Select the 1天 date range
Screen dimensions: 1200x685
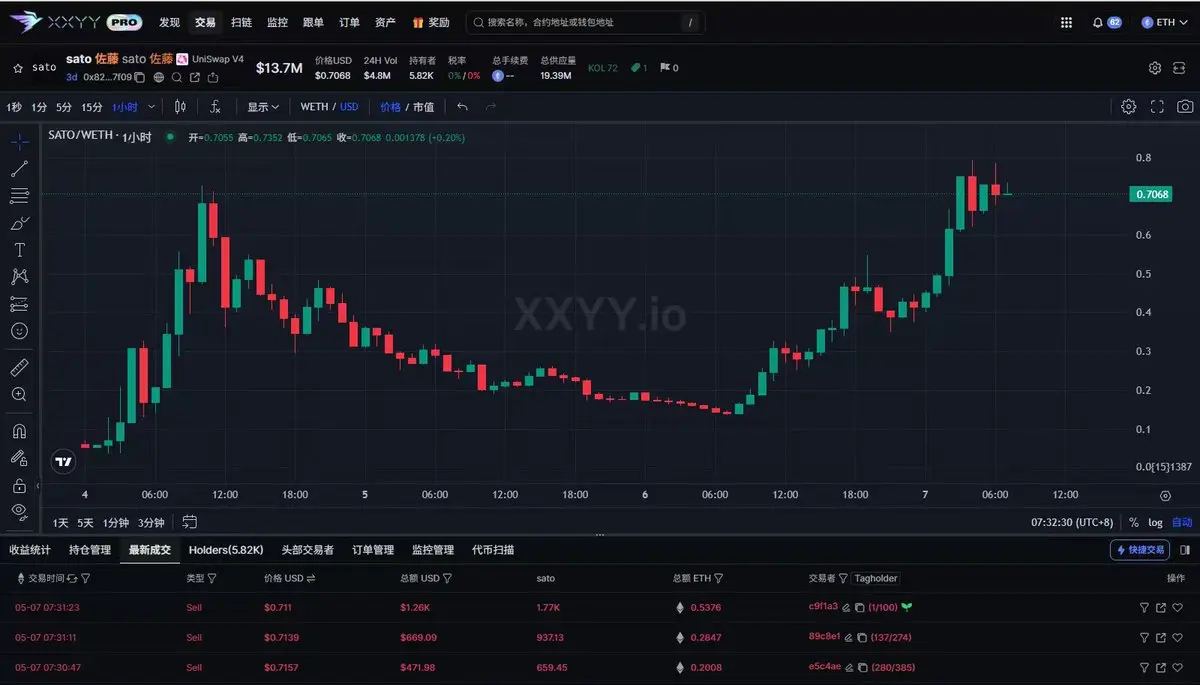pyautogui.click(x=61, y=522)
